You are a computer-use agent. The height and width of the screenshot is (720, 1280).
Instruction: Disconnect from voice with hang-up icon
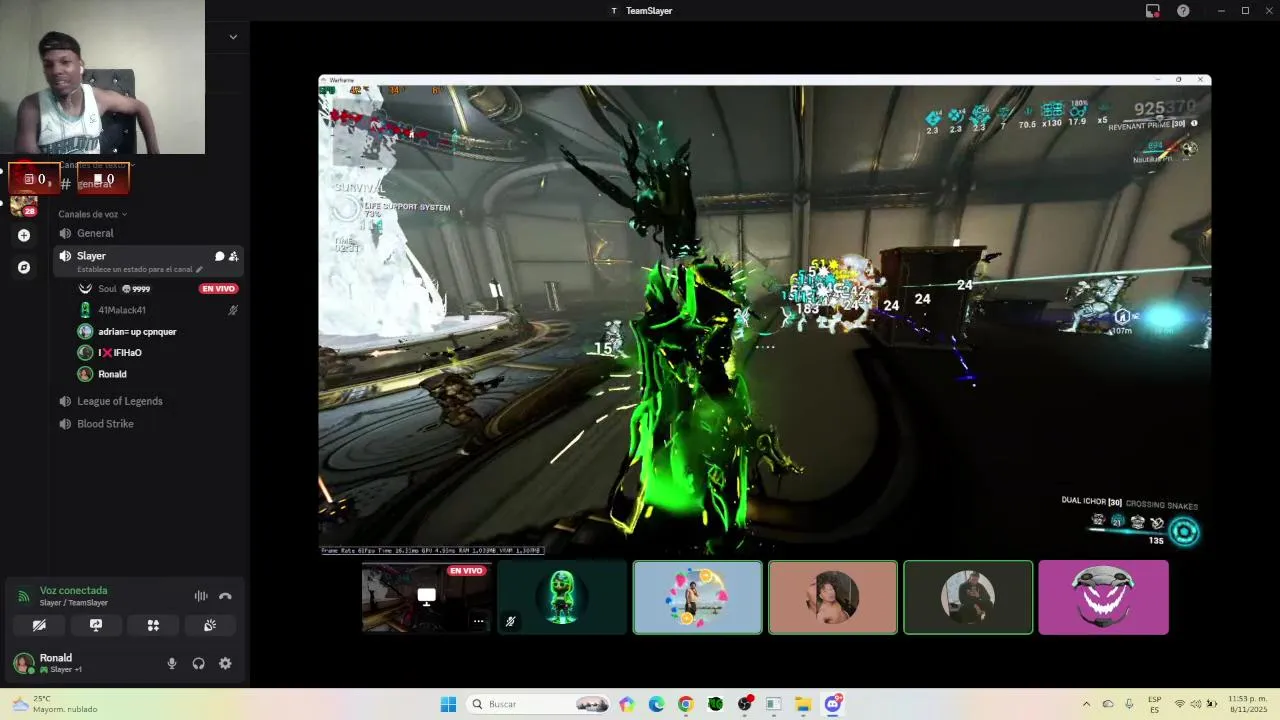click(x=225, y=596)
